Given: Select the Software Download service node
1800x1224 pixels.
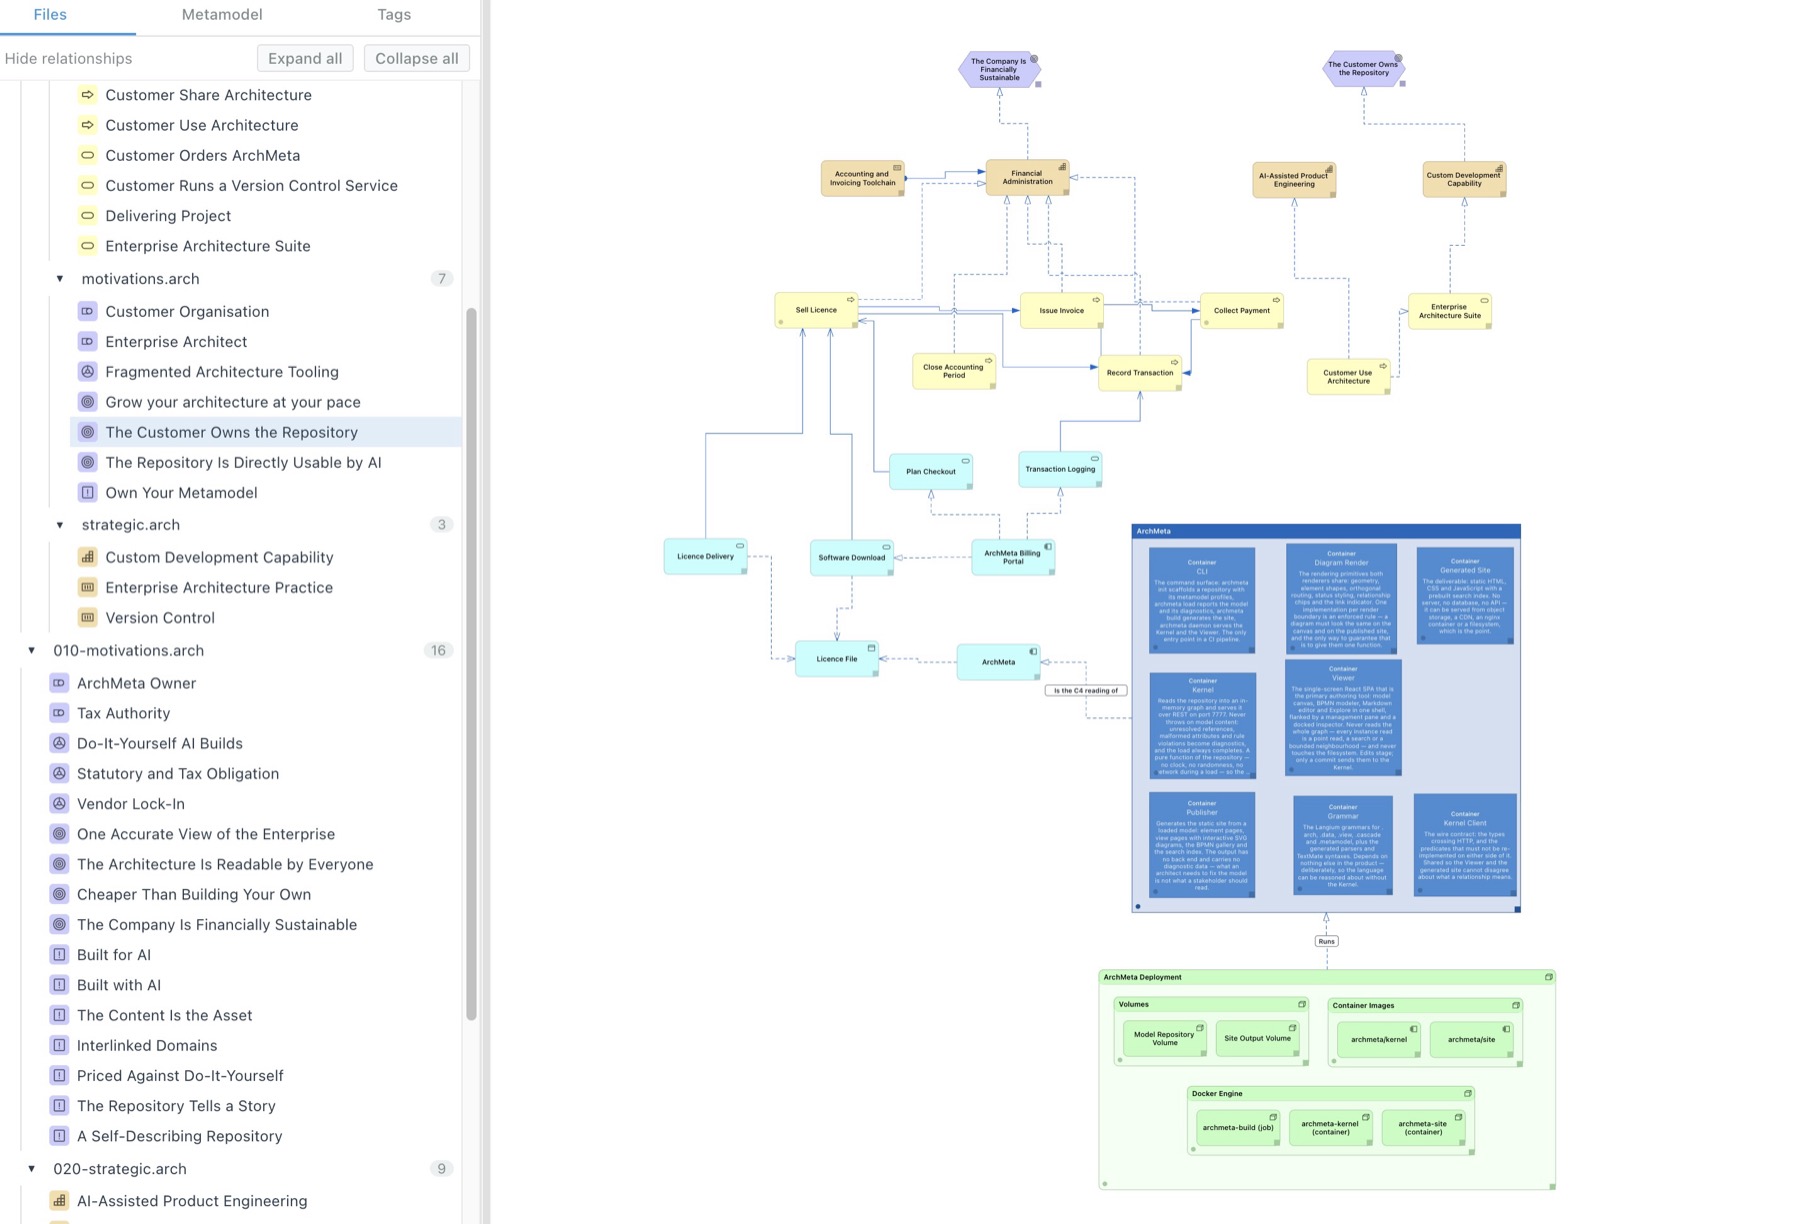Looking at the screenshot, I should pyautogui.click(x=851, y=558).
